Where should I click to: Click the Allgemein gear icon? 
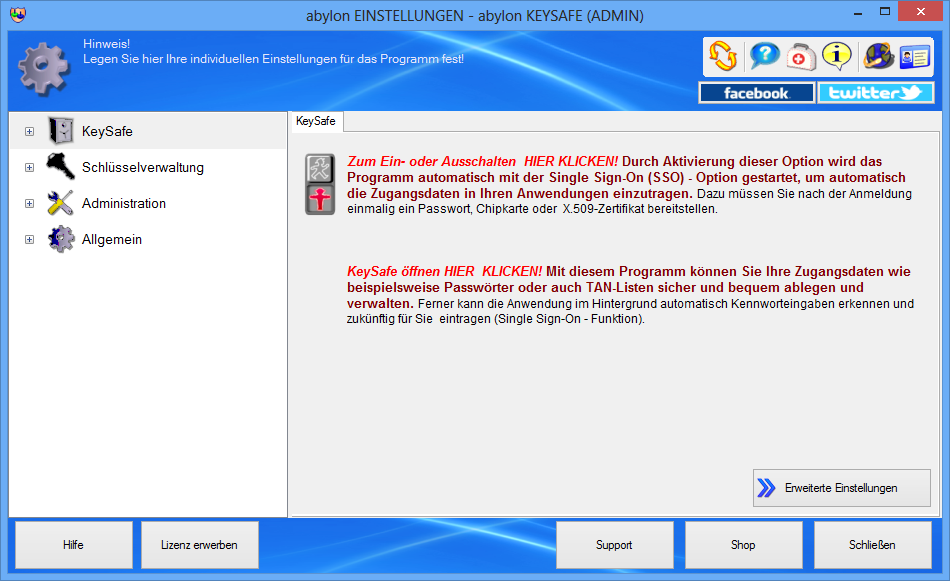(x=61, y=239)
